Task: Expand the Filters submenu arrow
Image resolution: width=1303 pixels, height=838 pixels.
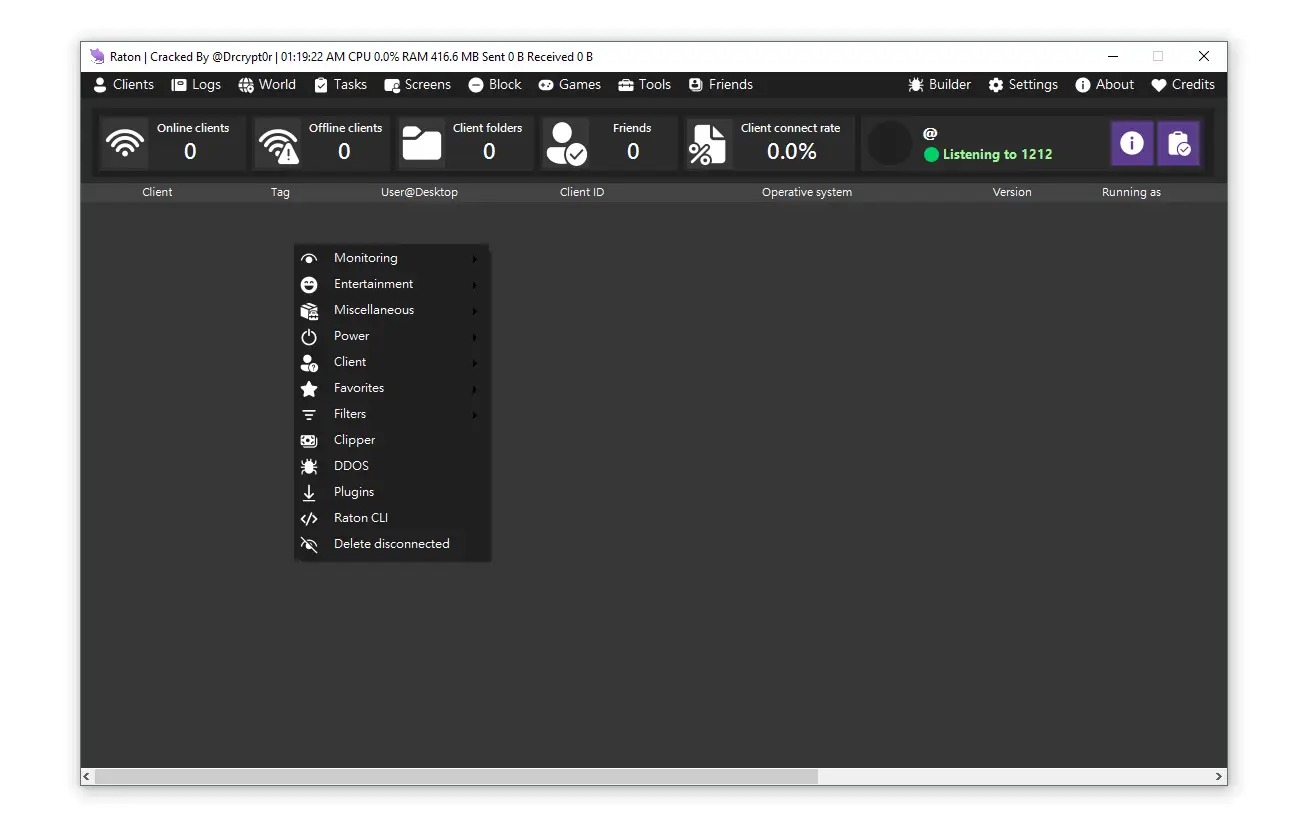Action: [475, 415]
